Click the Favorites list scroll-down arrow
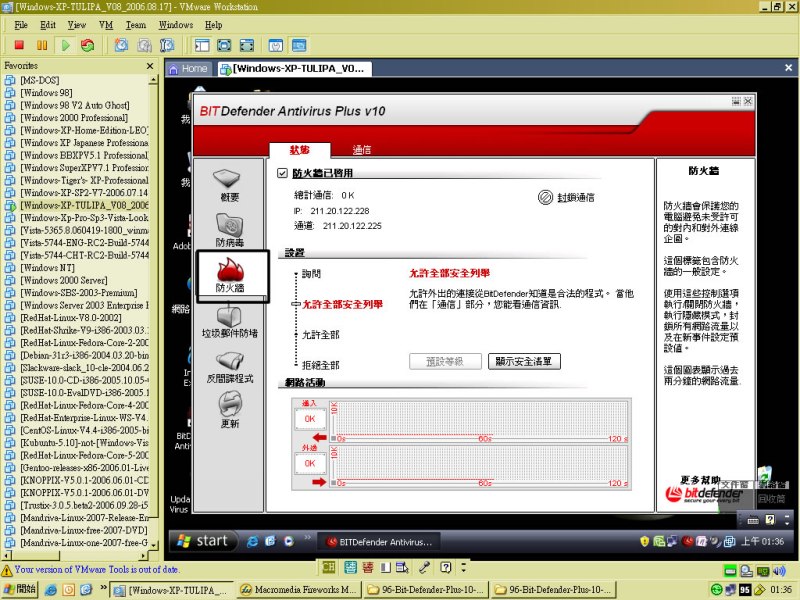 pos(153,544)
